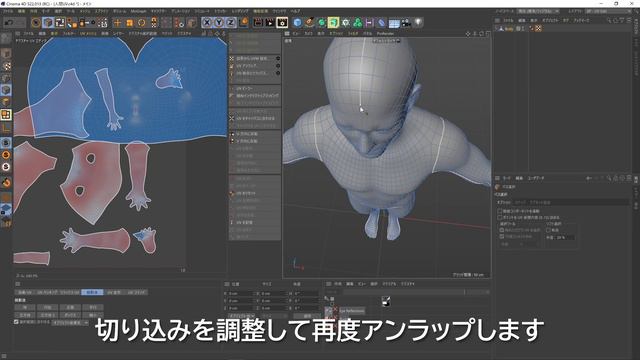
Task: Select the Spline Pen tool icon
Action: [309, 23]
